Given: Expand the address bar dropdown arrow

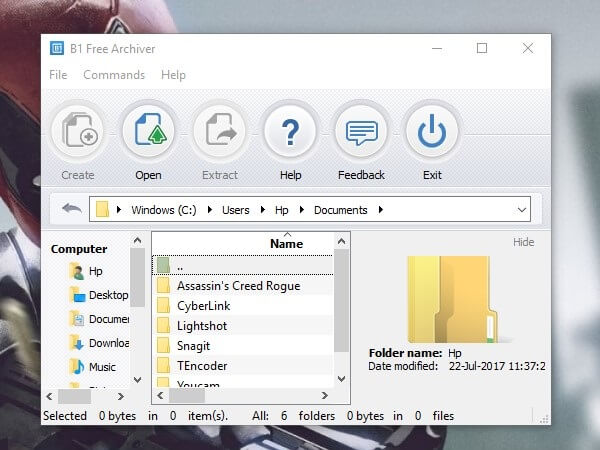Looking at the screenshot, I should click(522, 210).
